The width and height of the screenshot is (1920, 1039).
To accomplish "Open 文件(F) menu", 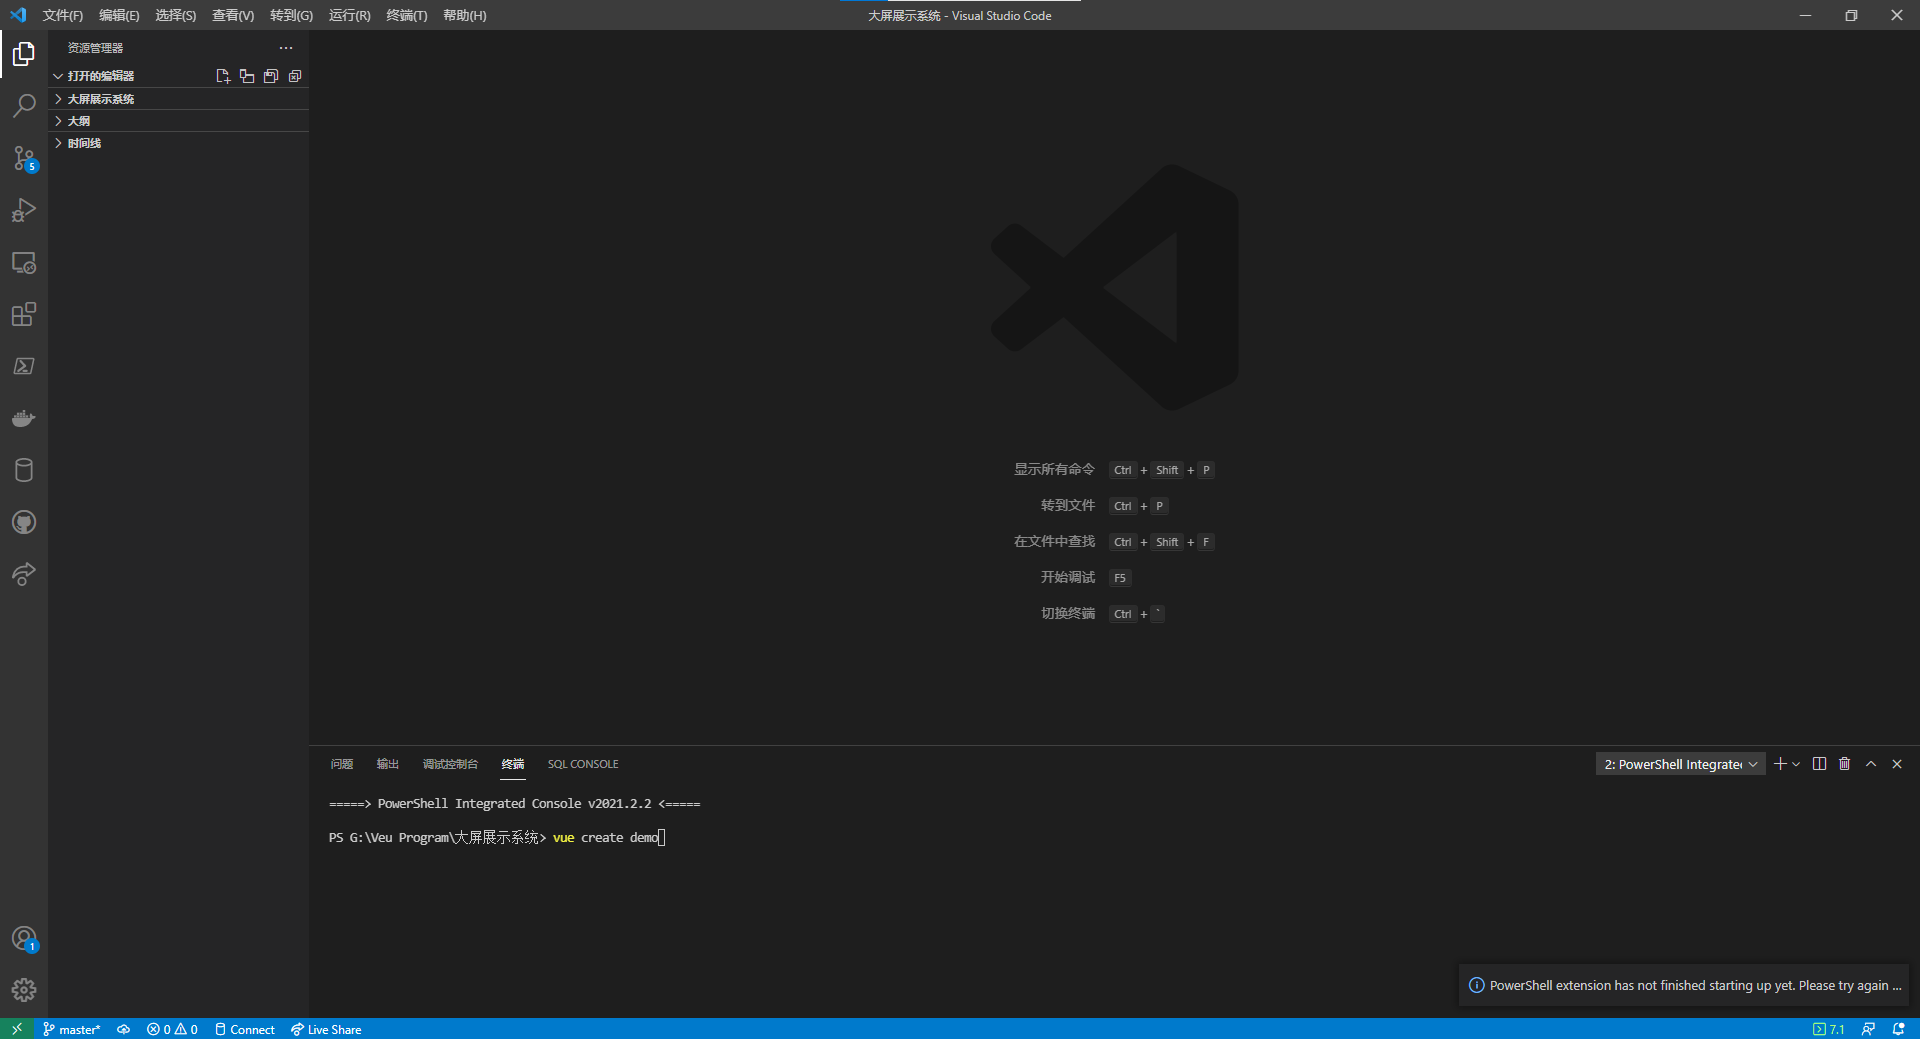I will (x=62, y=15).
